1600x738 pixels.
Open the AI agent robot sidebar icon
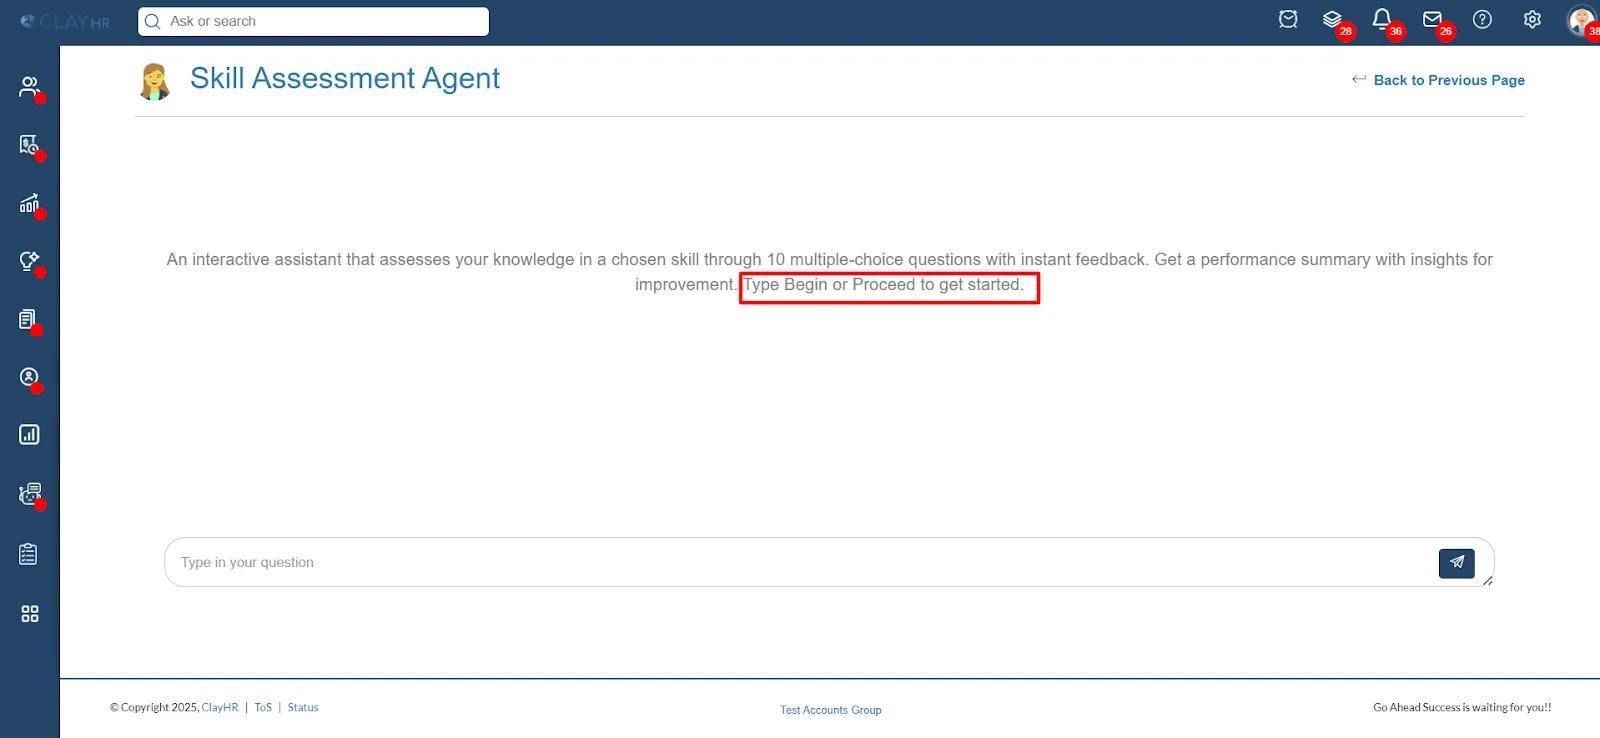[29, 494]
